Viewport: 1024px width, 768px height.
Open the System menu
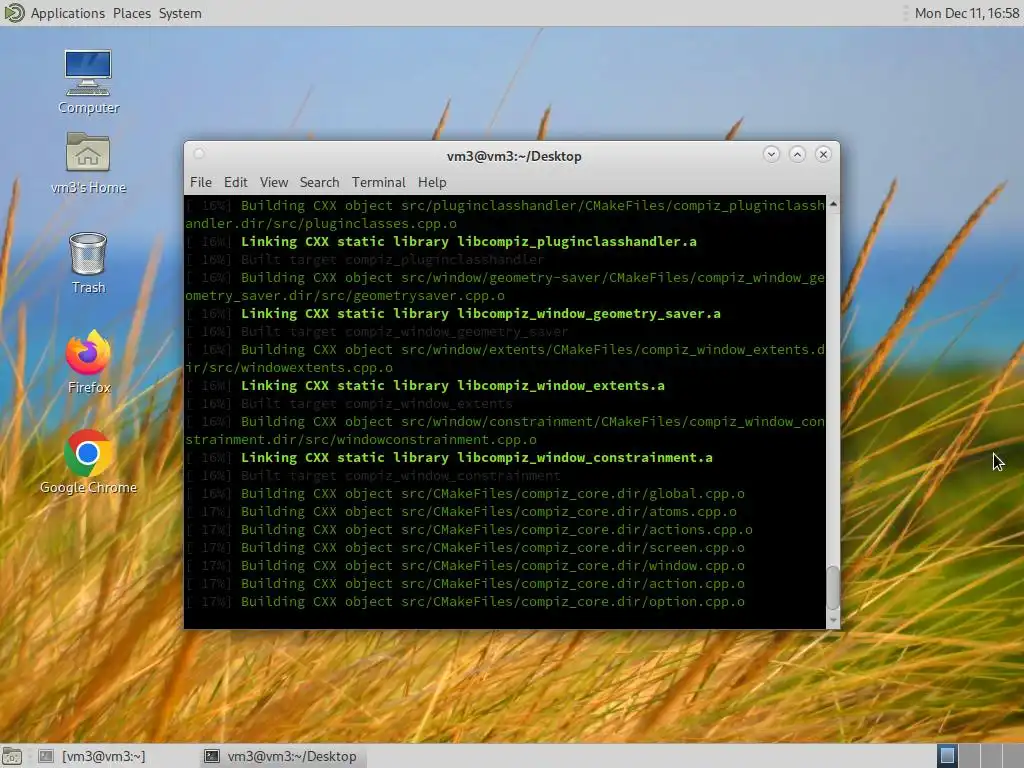(x=180, y=13)
